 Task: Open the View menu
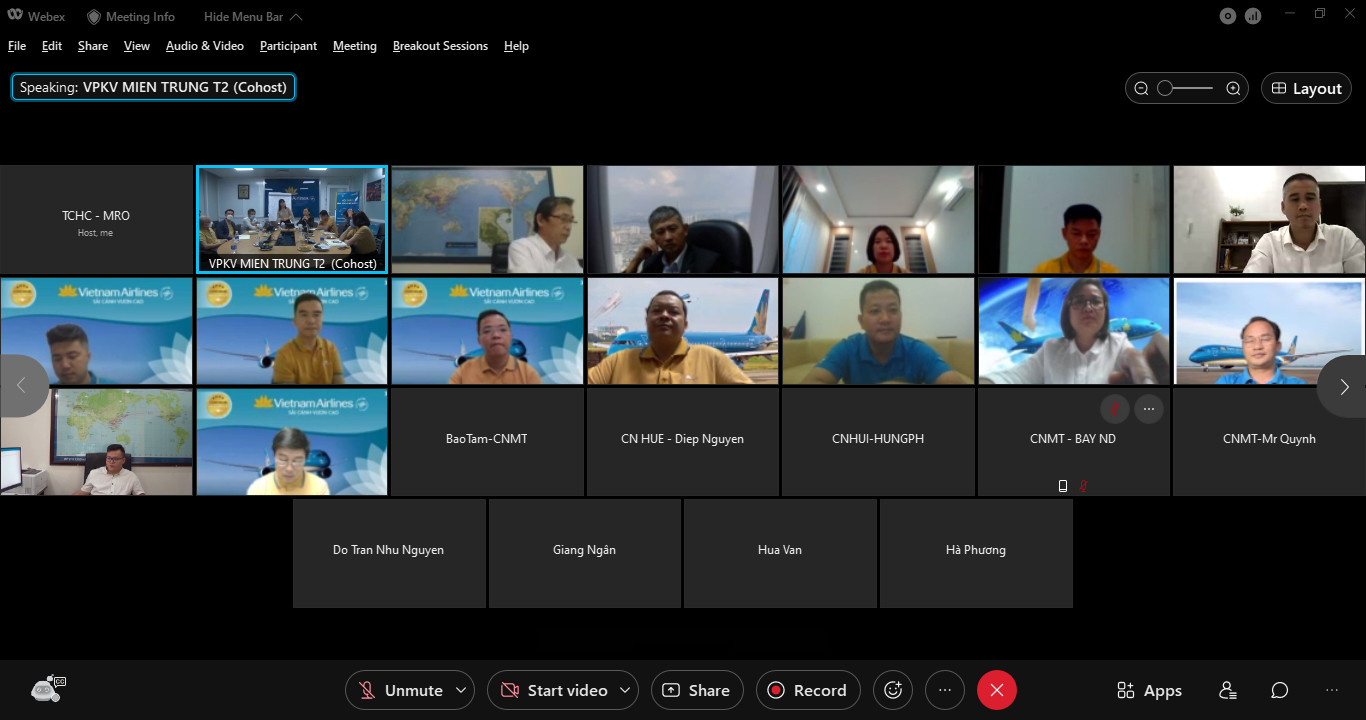tap(137, 46)
